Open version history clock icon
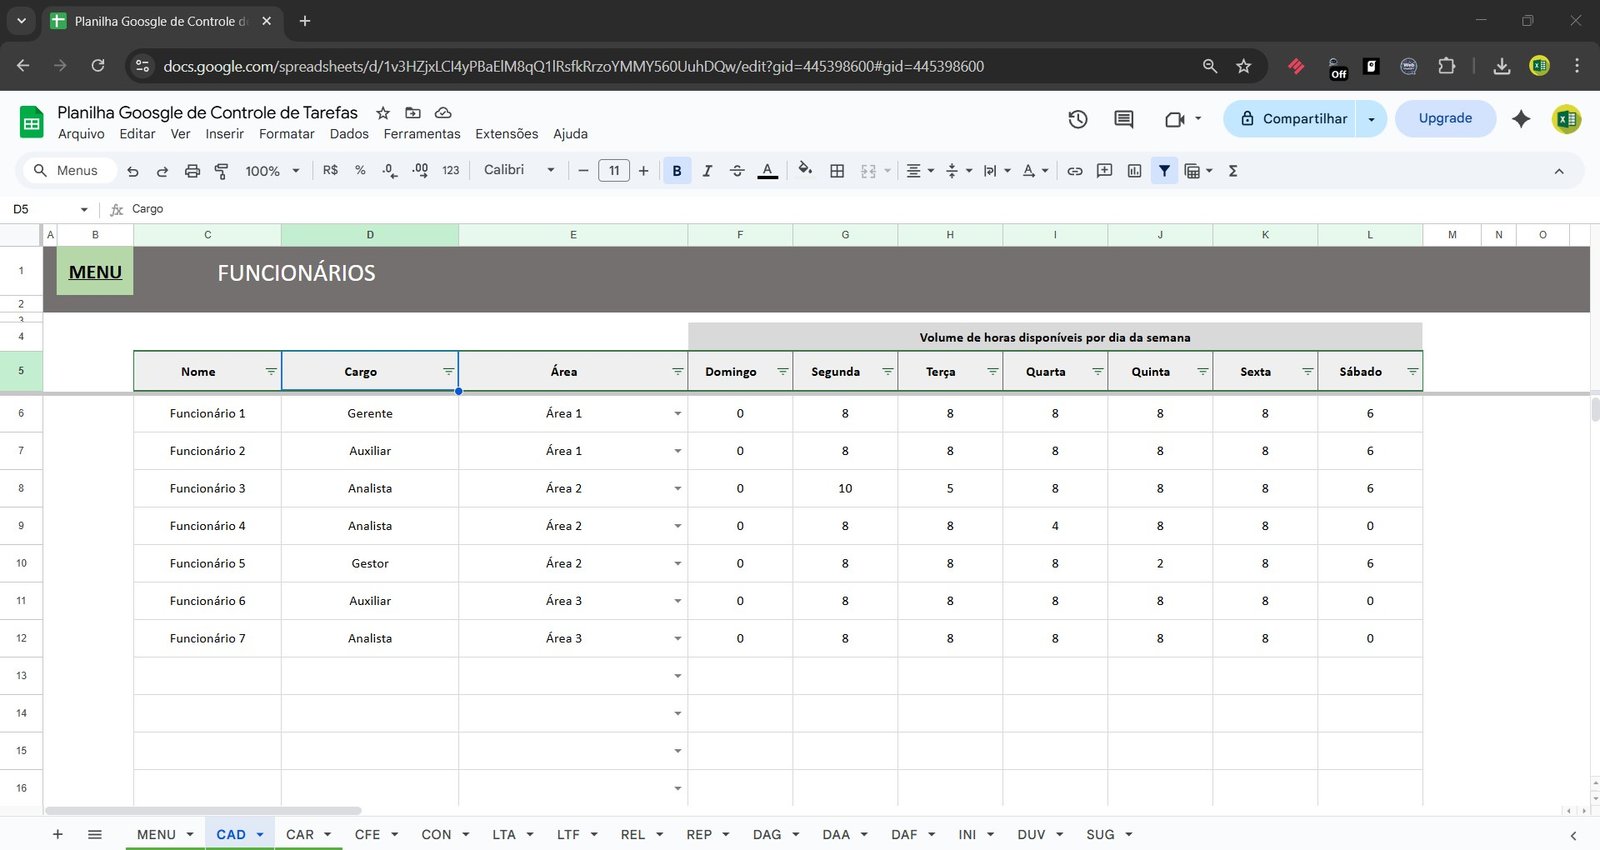 tap(1077, 119)
